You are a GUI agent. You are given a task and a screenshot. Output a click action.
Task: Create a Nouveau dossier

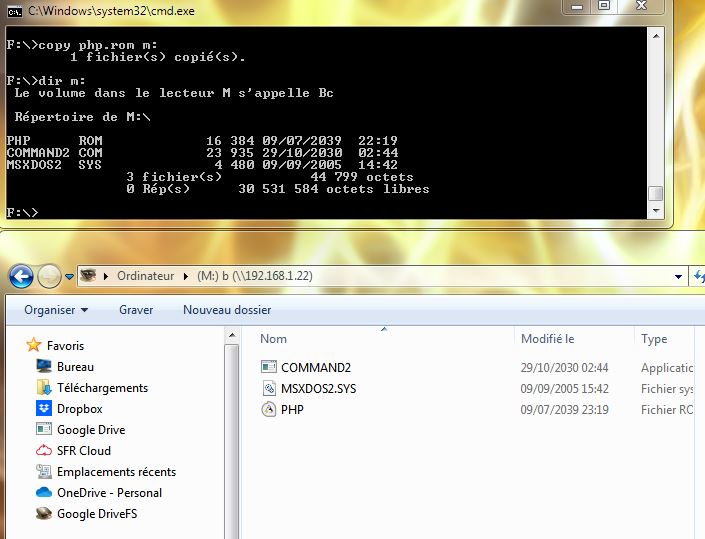point(227,310)
